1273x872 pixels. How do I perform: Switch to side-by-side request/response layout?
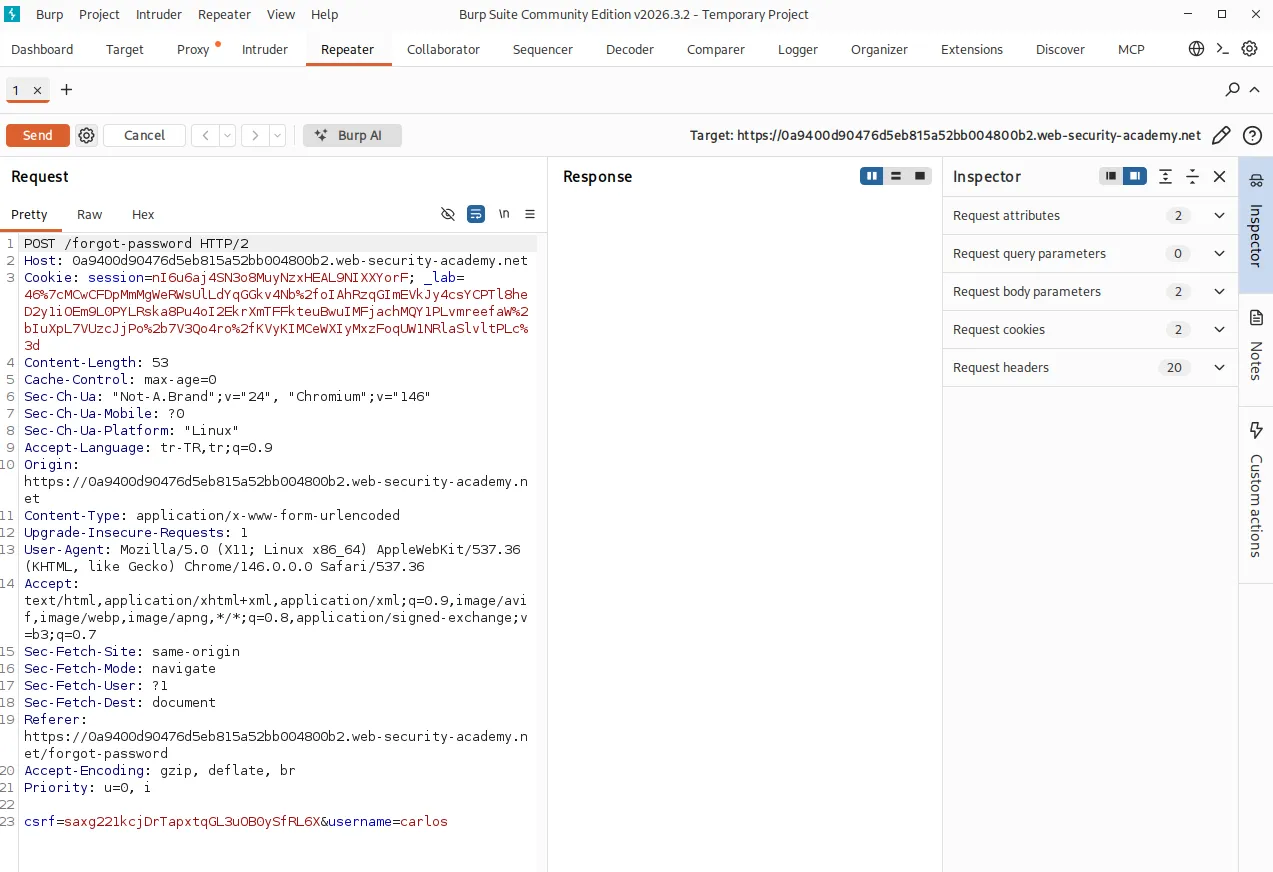(872, 176)
